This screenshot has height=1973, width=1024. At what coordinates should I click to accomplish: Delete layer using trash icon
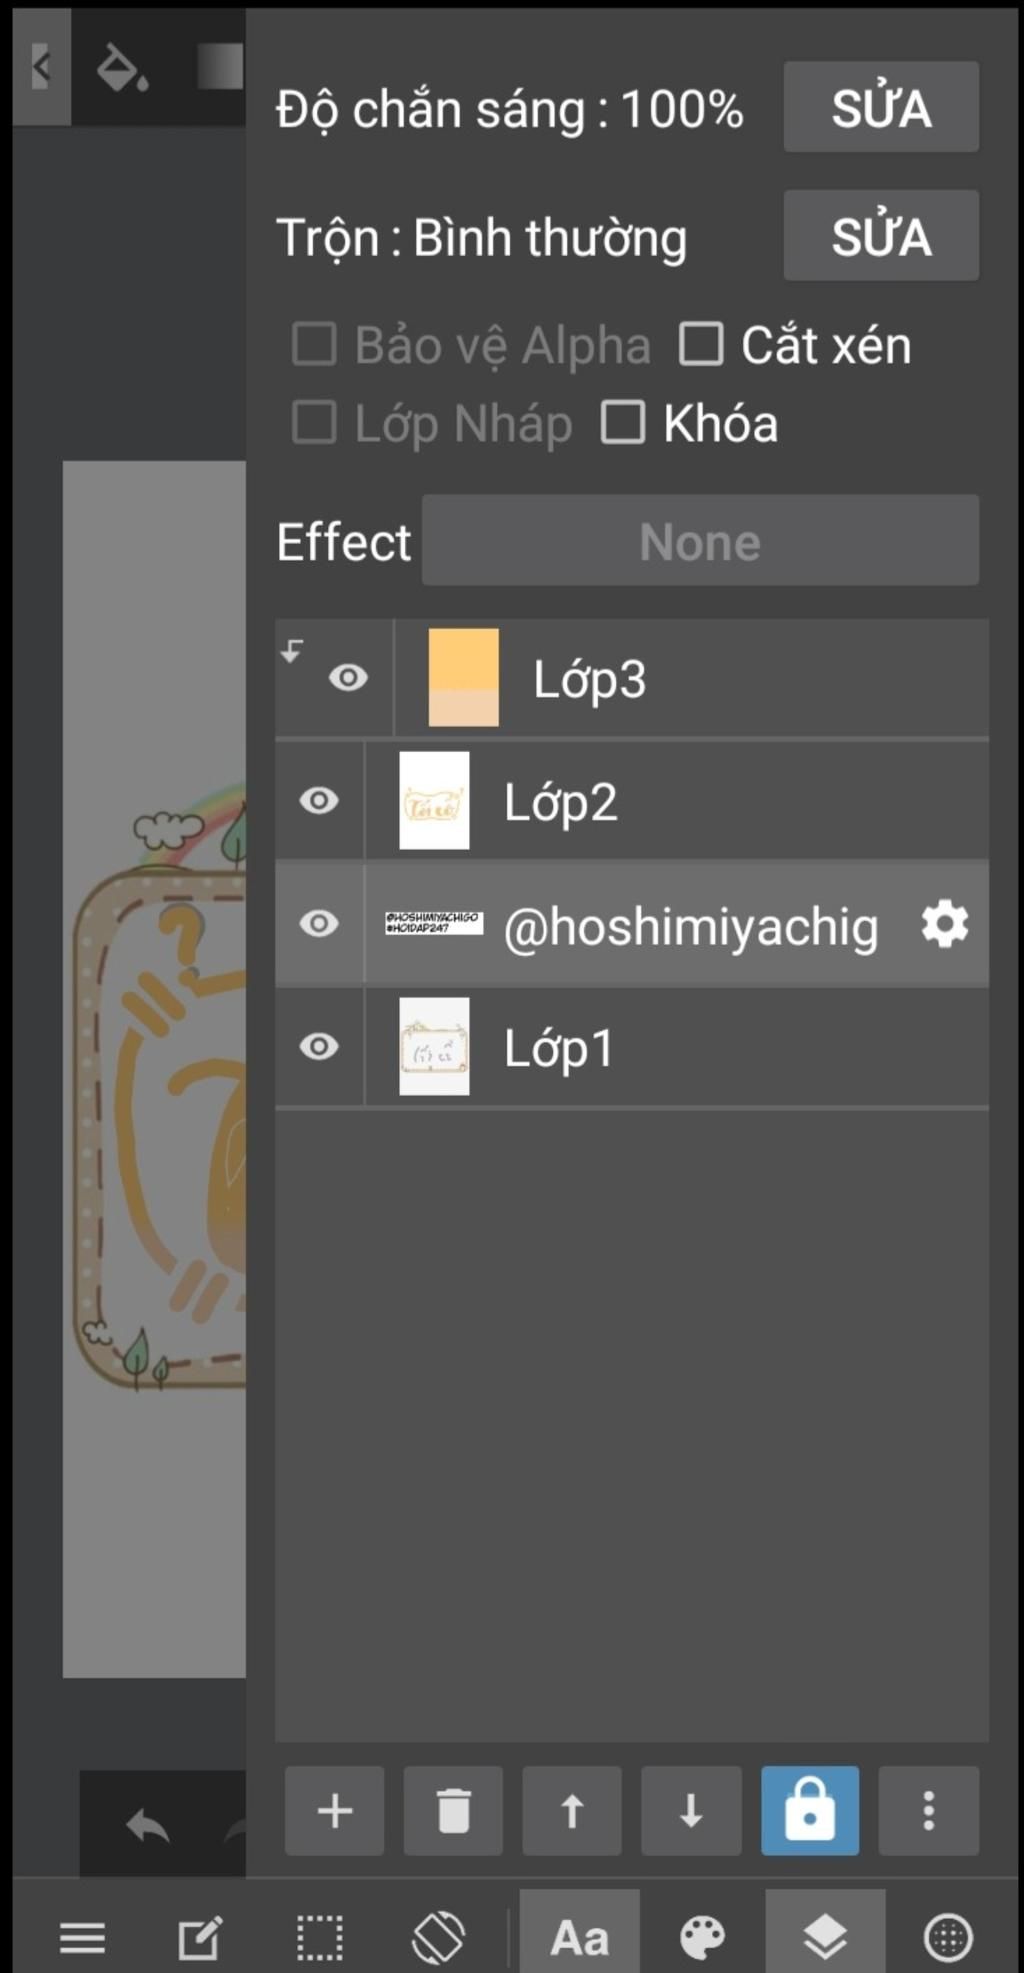coord(453,1810)
